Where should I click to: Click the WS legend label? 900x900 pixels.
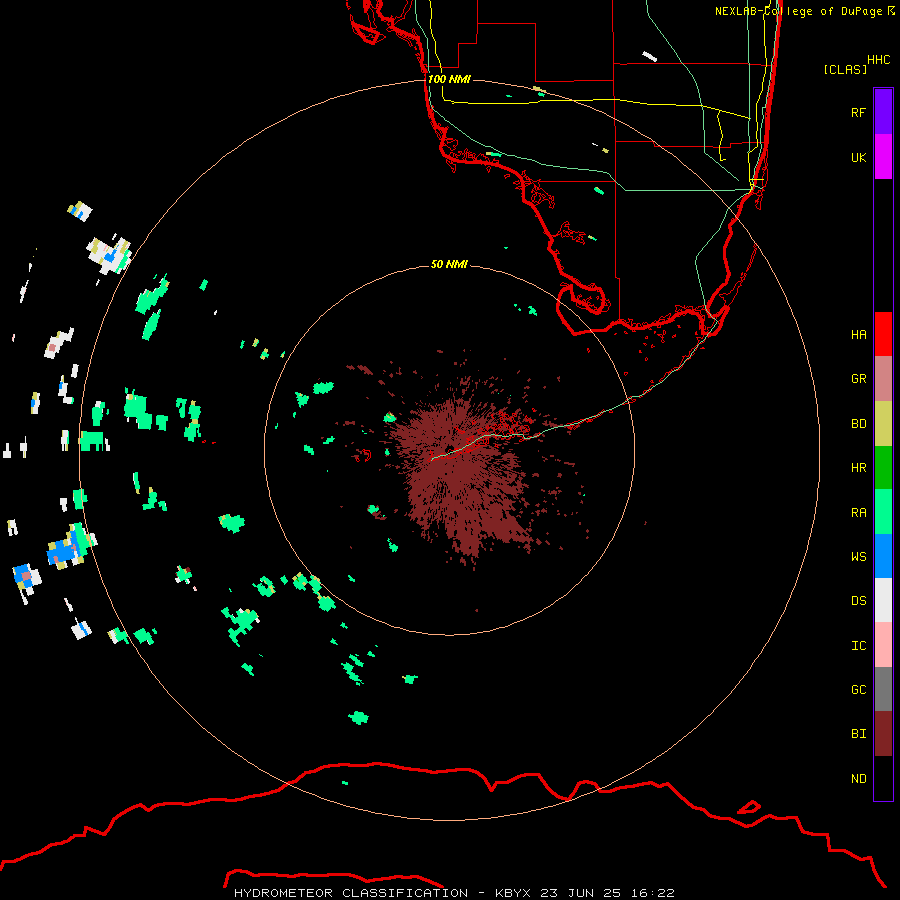(858, 556)
